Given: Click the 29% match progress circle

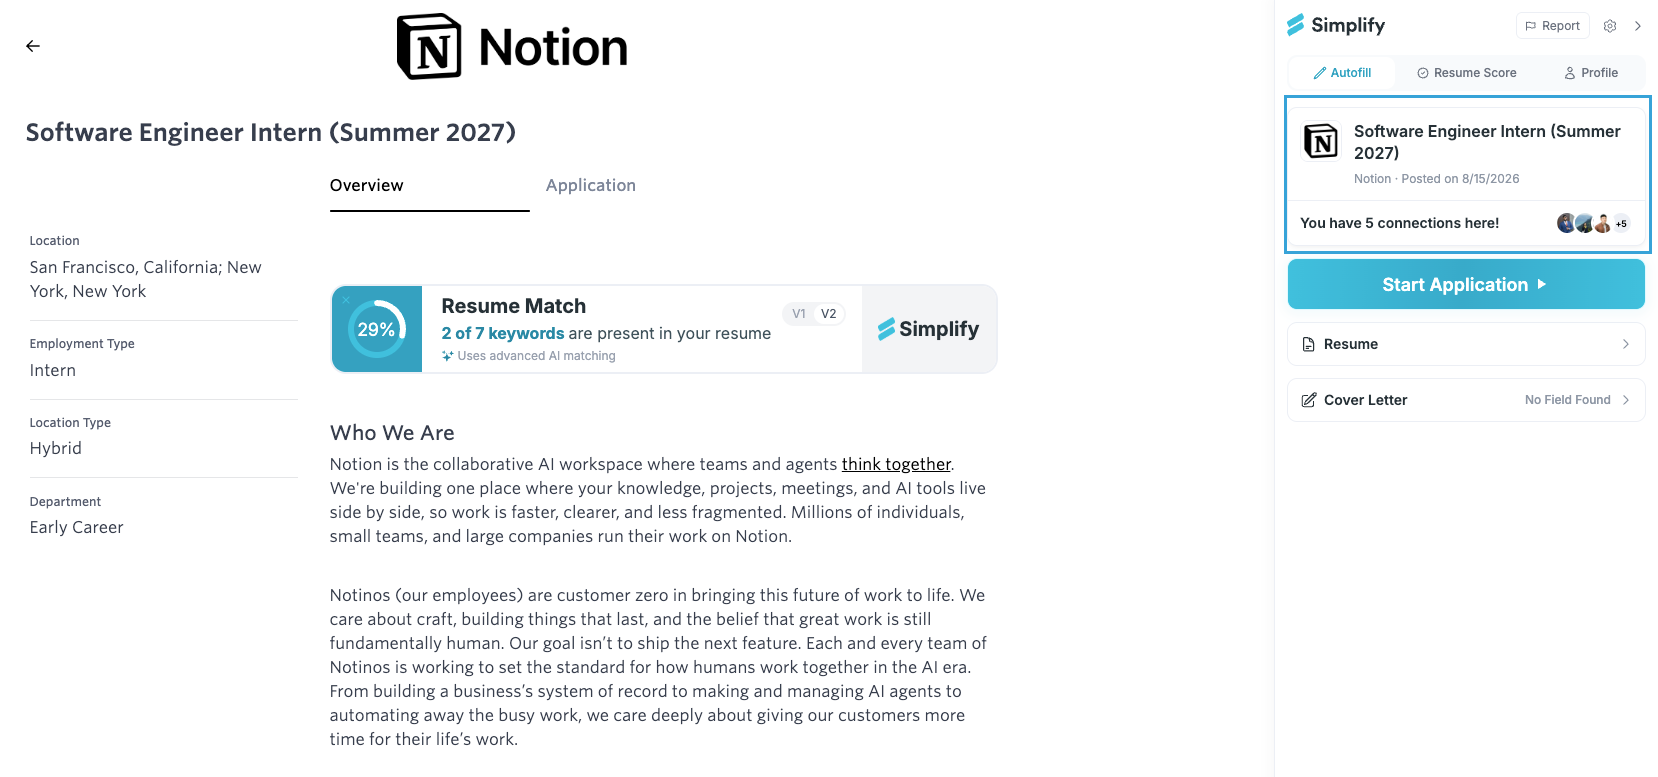Looking at the screenshot, I should [x=377, y=329].
